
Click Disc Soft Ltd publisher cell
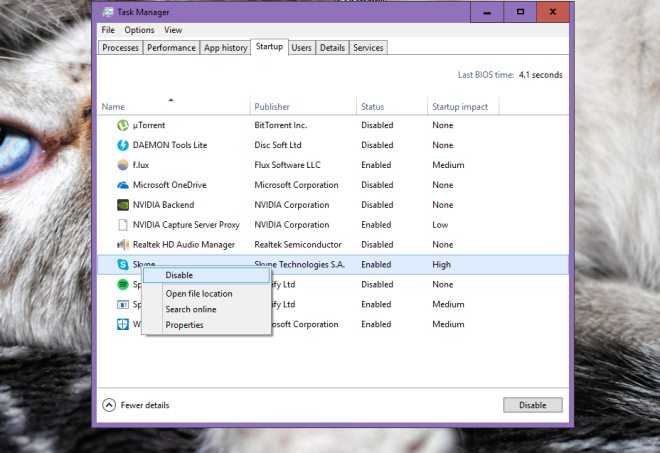[x=278, y=145]
